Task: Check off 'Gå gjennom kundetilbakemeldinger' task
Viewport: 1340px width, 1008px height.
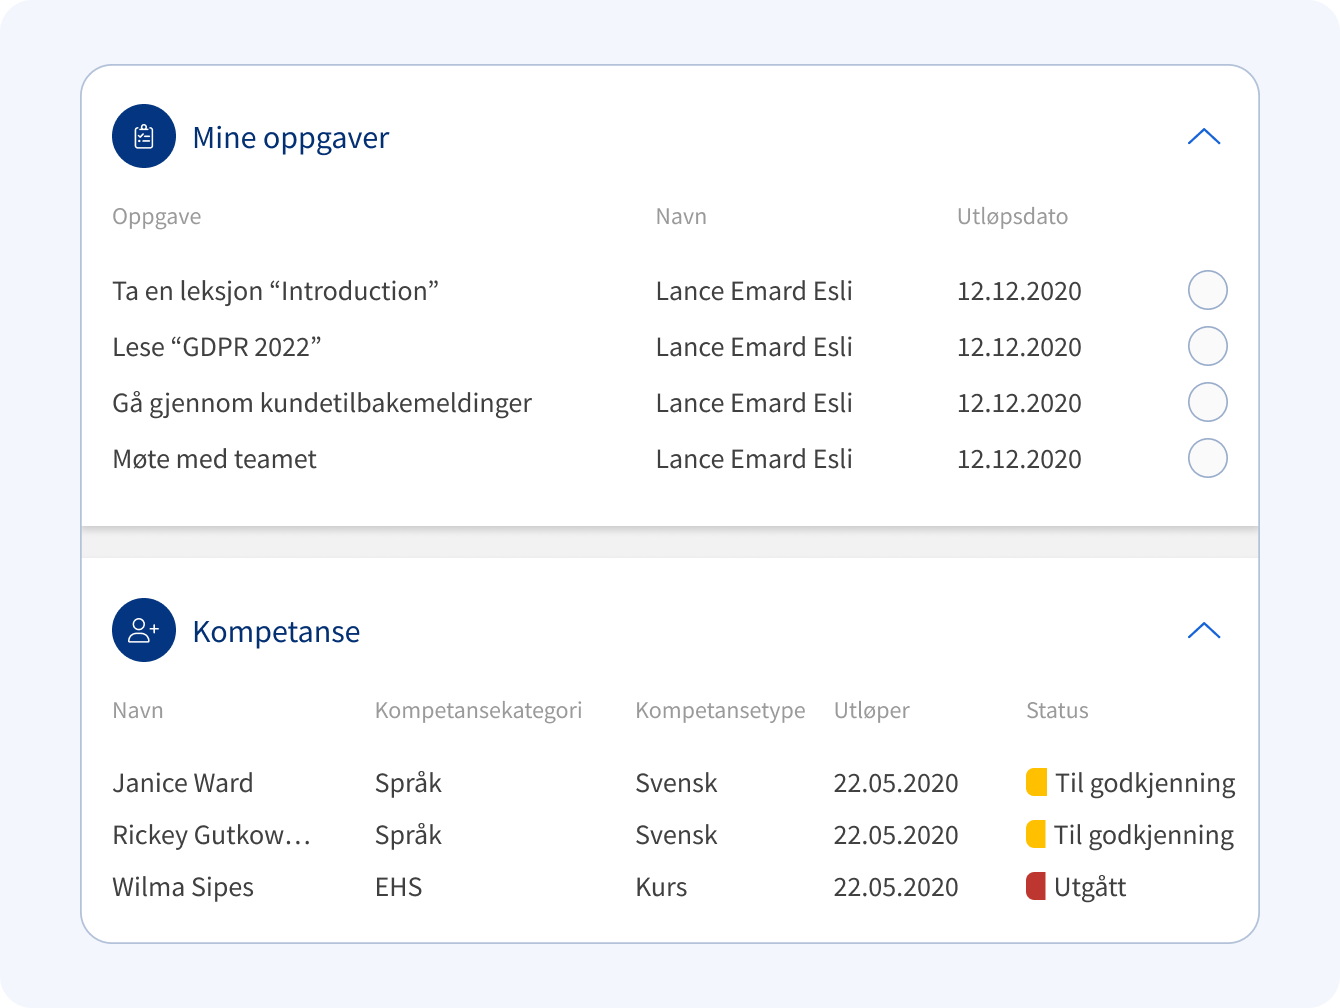Action: pyautogui.click(x=1208, y=402)
